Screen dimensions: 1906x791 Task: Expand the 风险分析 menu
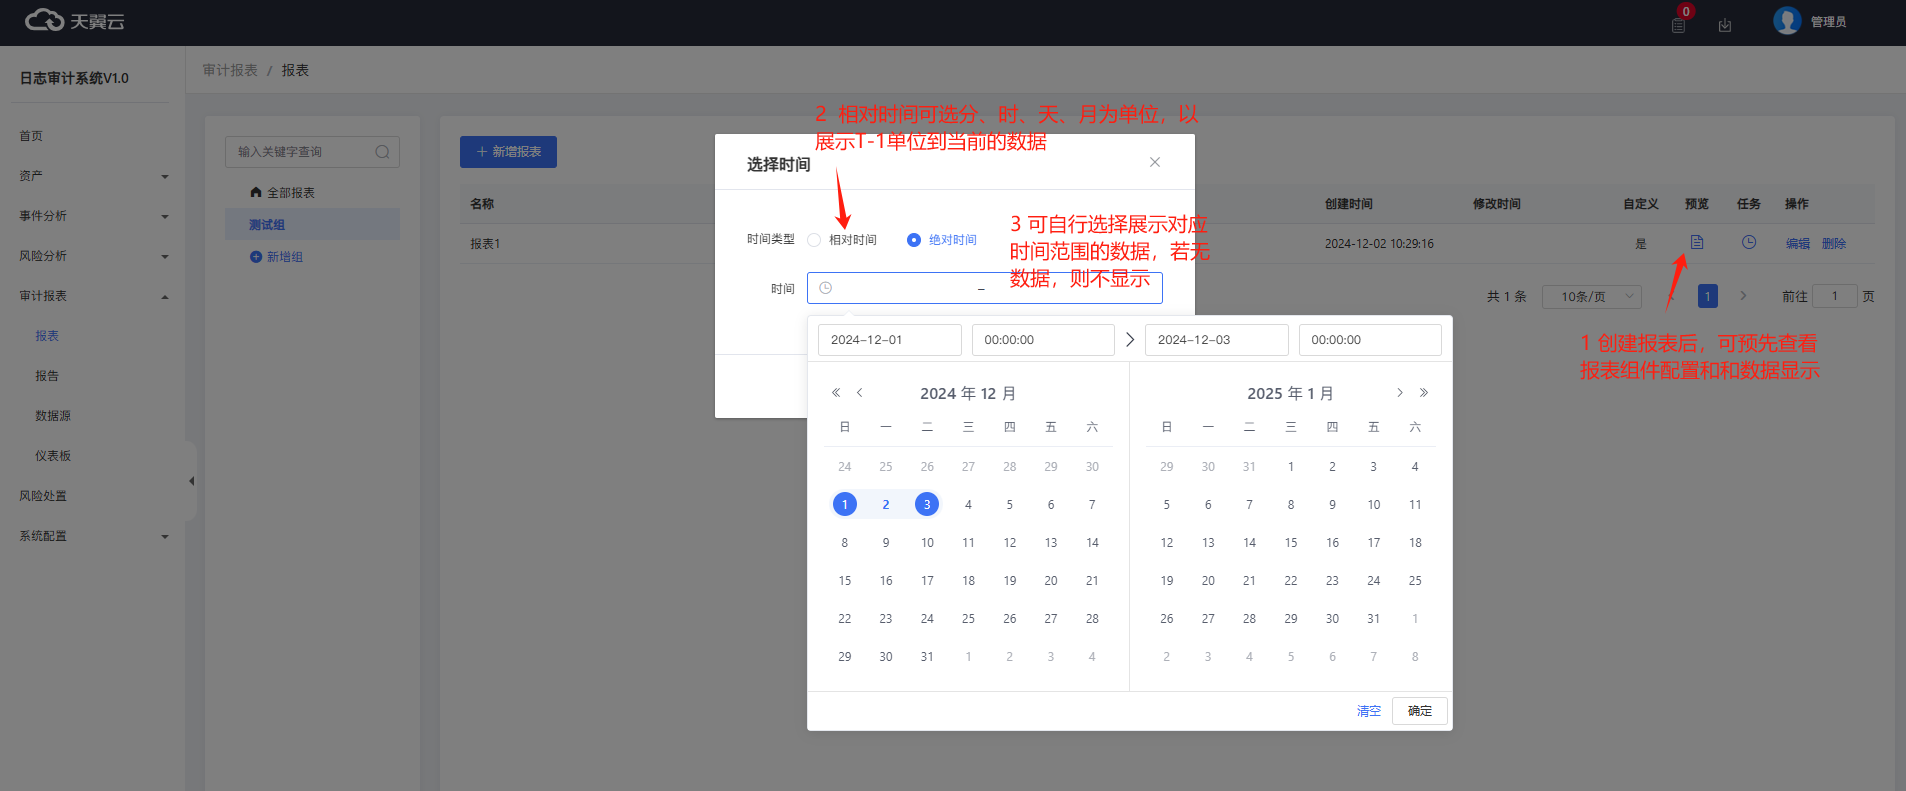pos(92,256)
